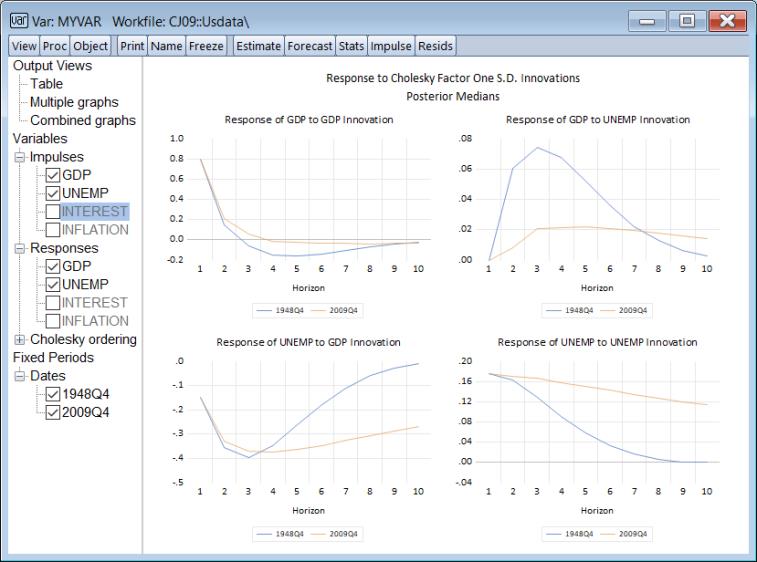The width and height of the screenshot is (757, 562).
Task: Collapse the Impulses tree node
Action: (19, 157)
